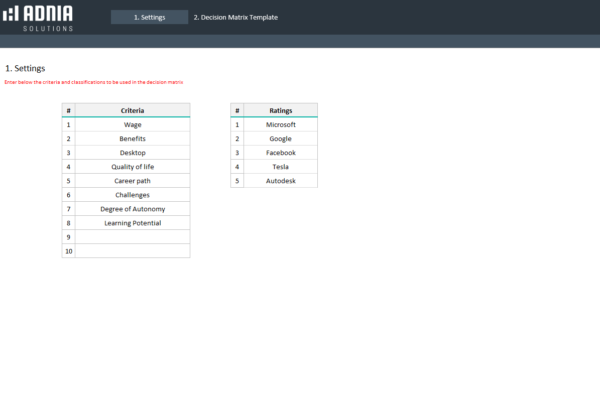The image size is (600, 395).
Task: Click the red instruction text line
Action: click(94, 82)
